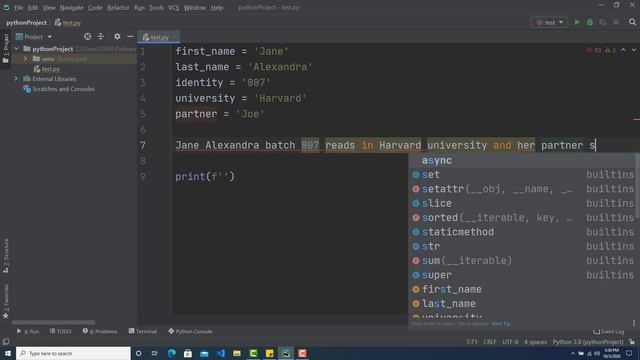
Task: Go to next highlighted error arrow
Action: [x=633, y=50]
